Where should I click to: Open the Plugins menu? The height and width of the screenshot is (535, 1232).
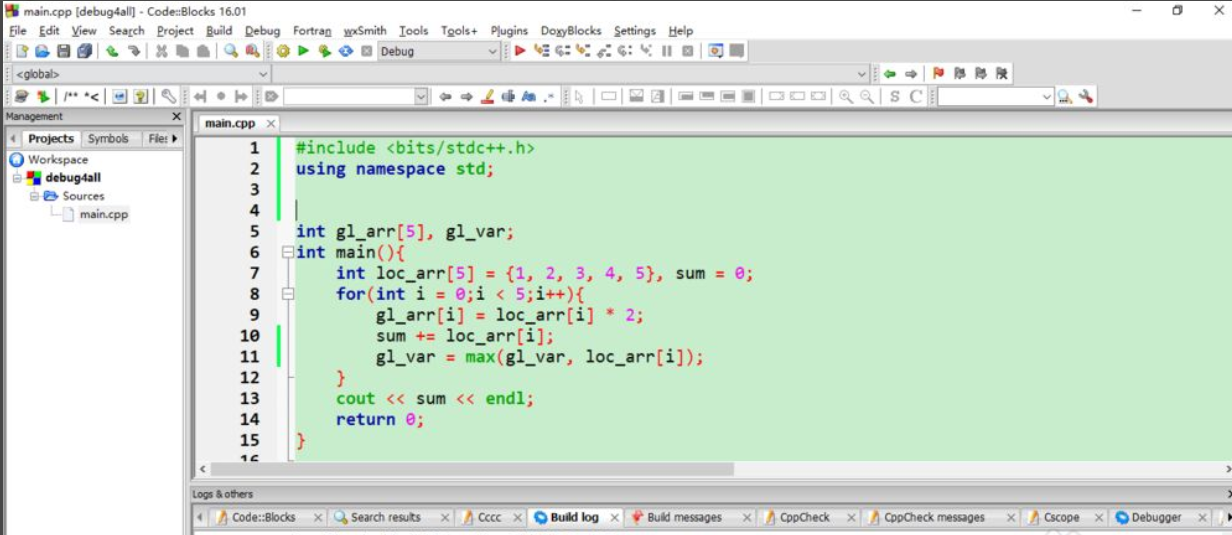coord(509,31)
